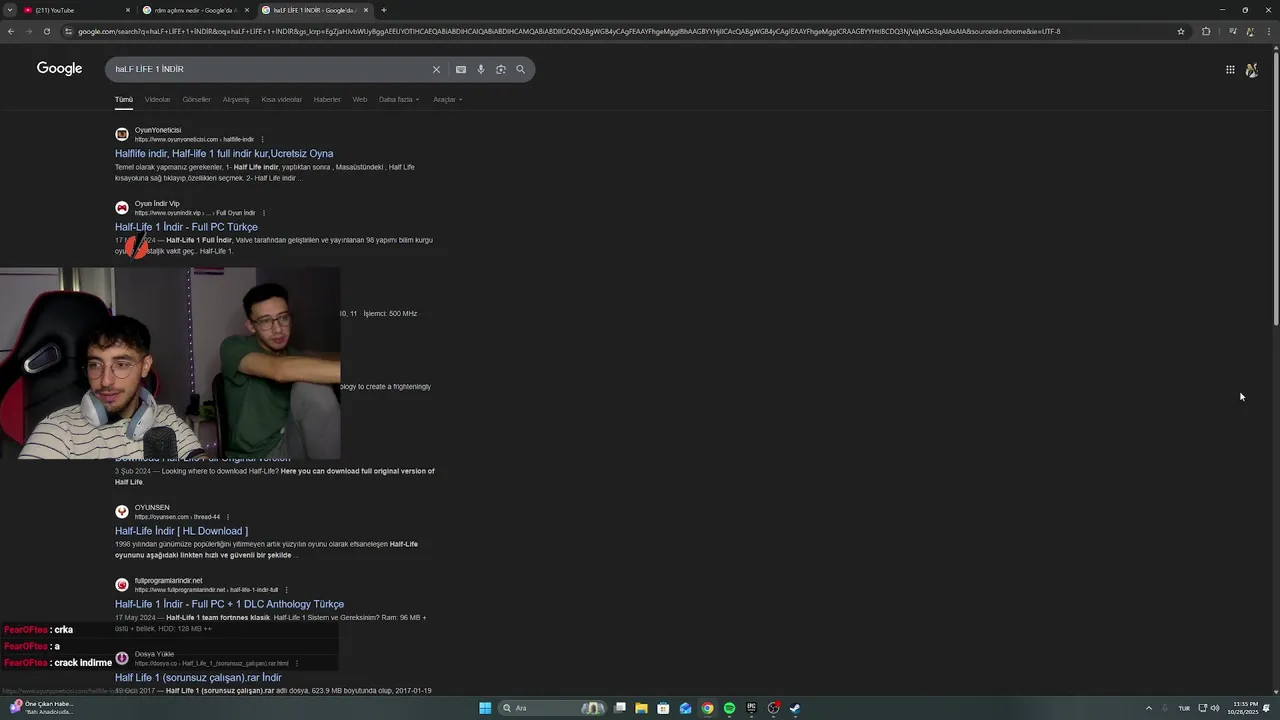This screenshot has height=720, width=1280.
Task: Open more options for fullprogramlarindir.net result
Action: (x=286, y=590)
